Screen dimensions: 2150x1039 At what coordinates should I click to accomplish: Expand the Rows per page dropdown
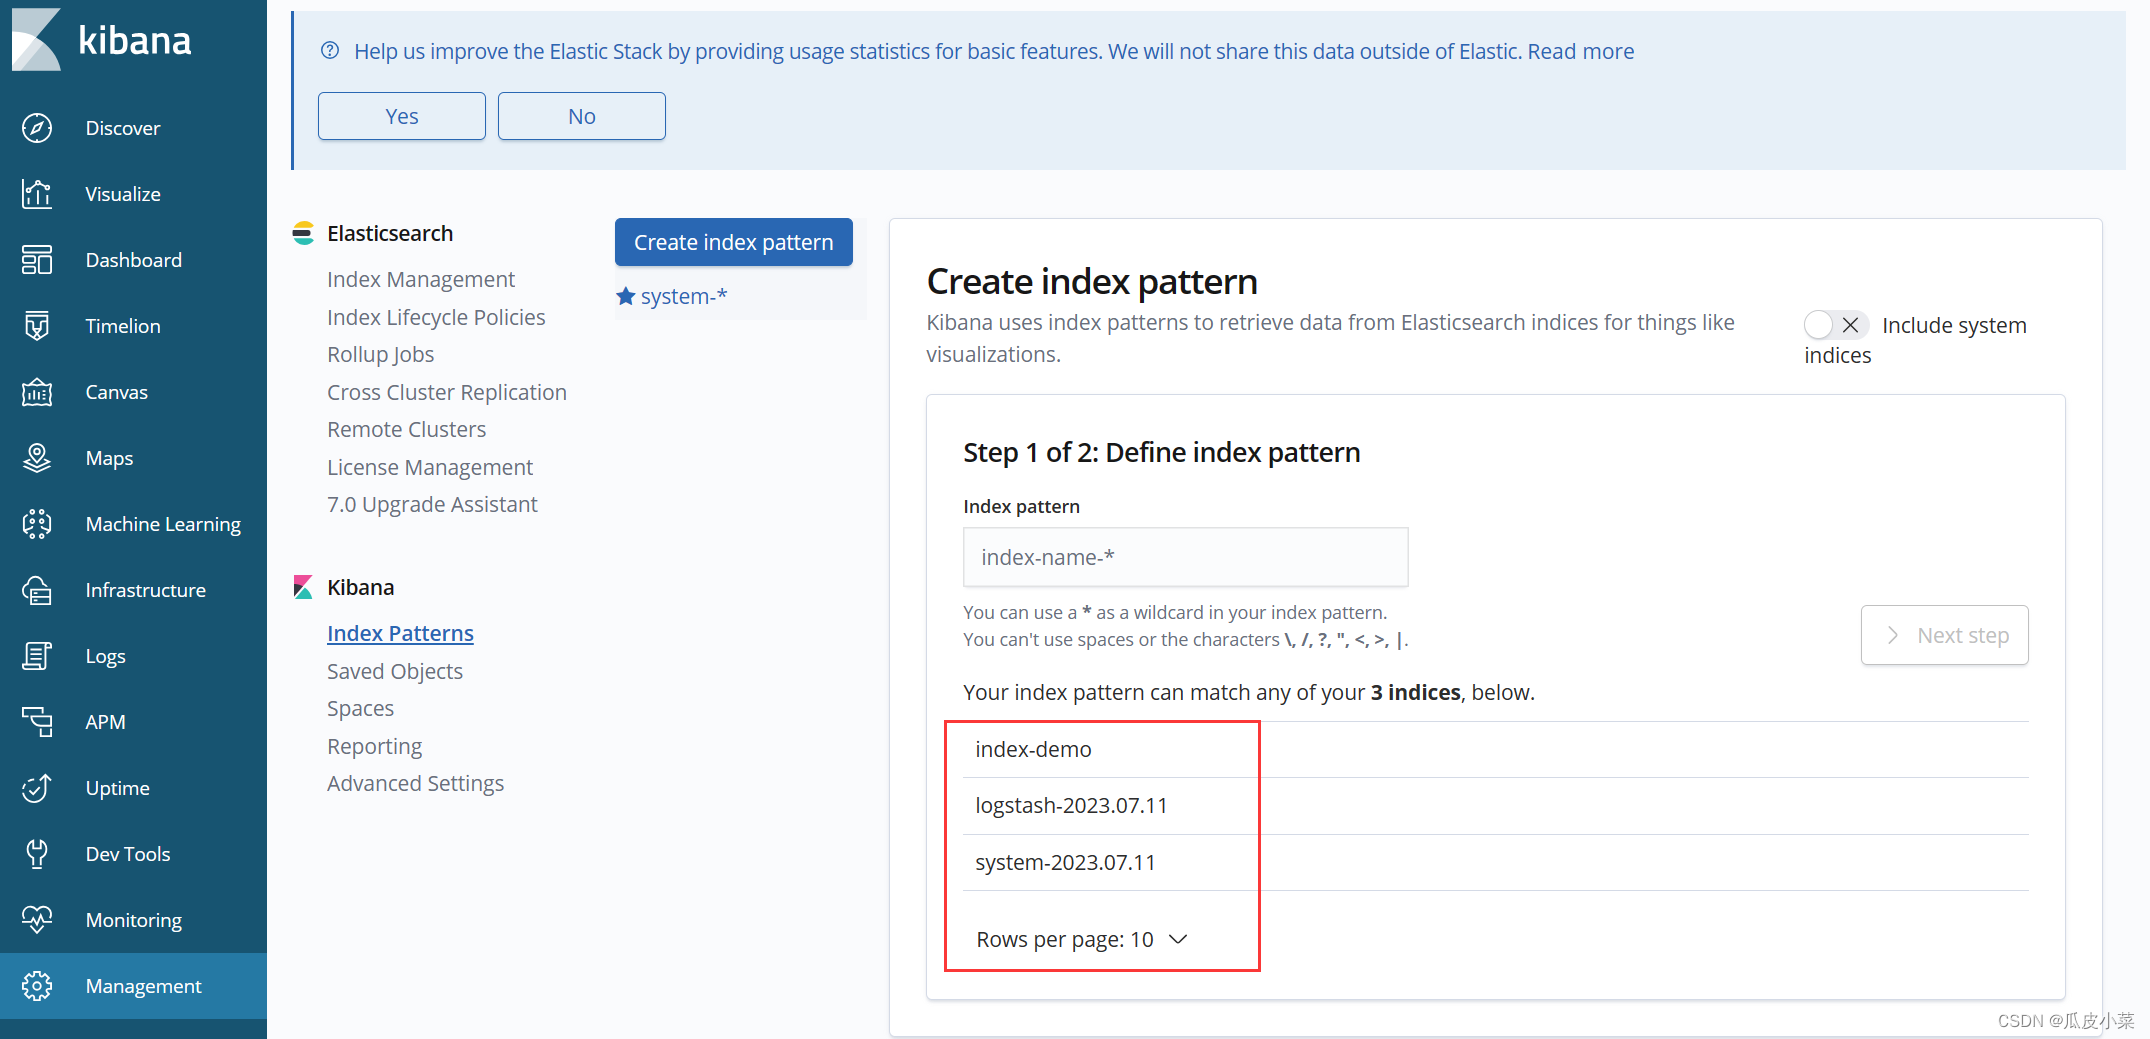click(1082, 940)
